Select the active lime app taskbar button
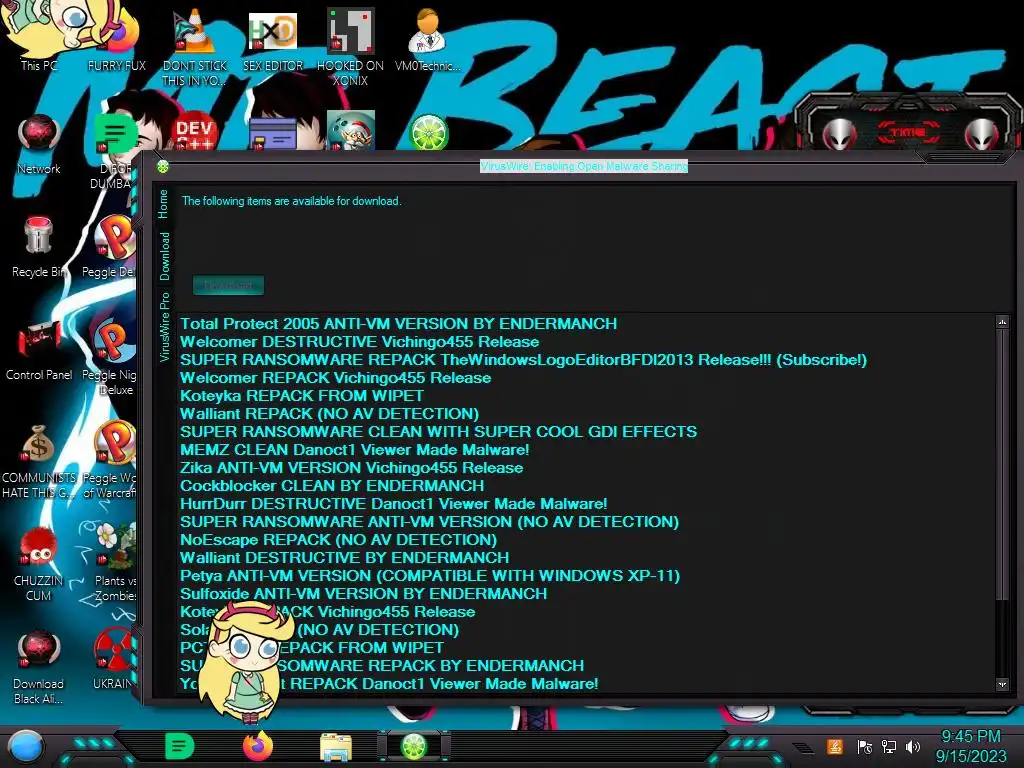The height and width of the screenshot is (768, 1024). (413, 746)
